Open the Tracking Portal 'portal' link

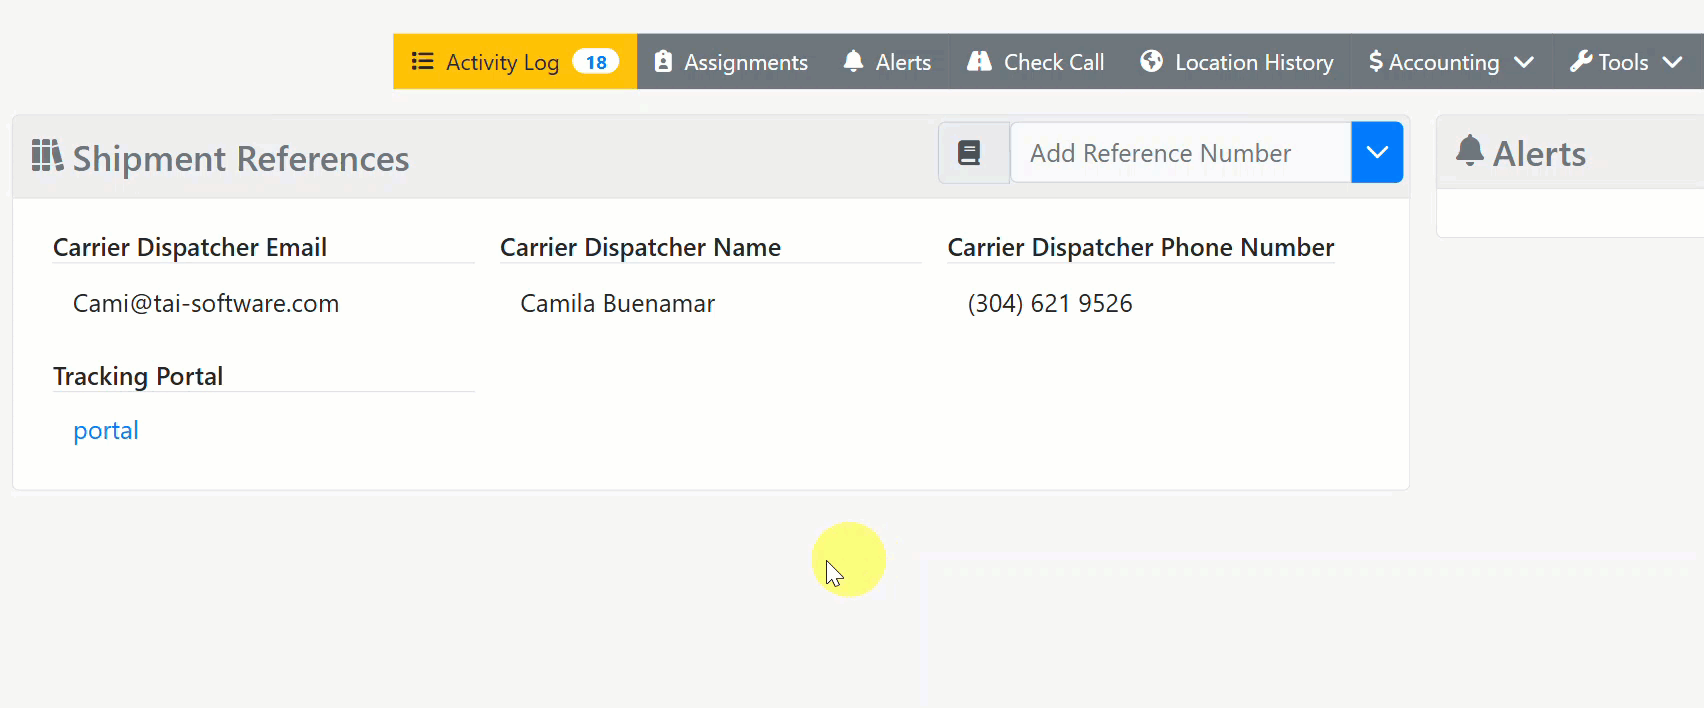[106, 431]
